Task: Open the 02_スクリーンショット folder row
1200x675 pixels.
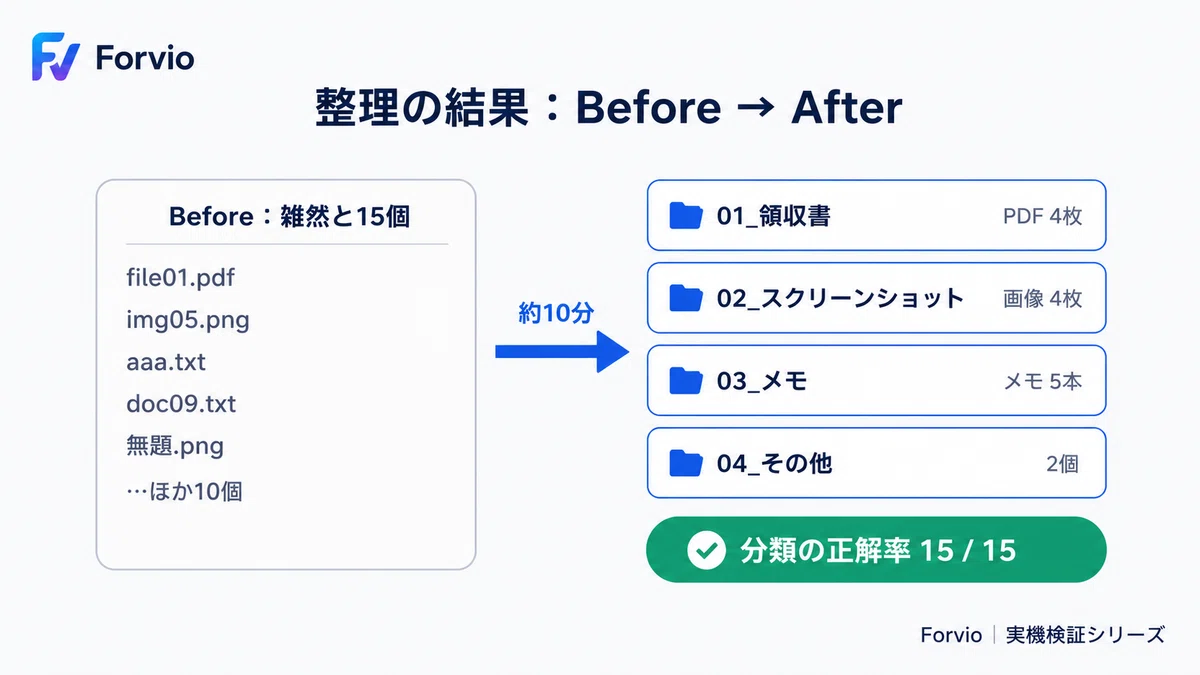Action: (x=877, y=298)
